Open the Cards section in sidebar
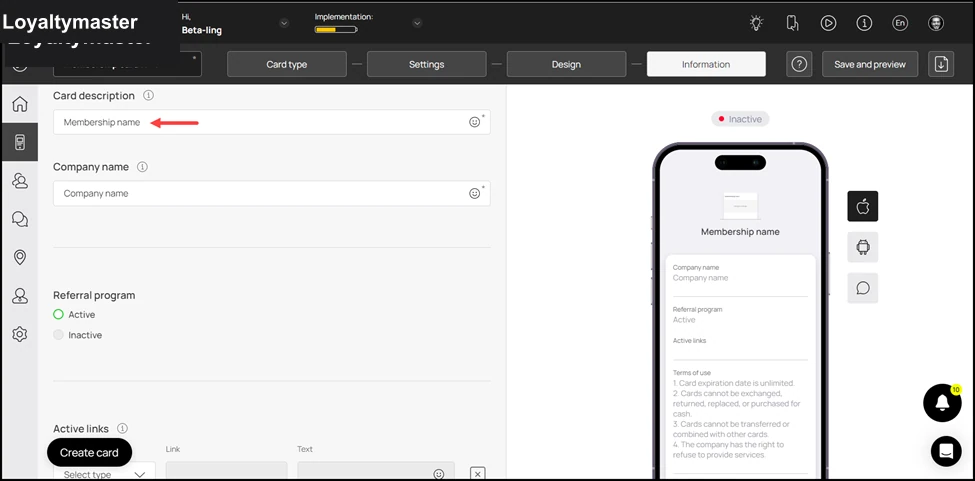The image size is (975, 481). pyautogui.click(x=20, y=142)
